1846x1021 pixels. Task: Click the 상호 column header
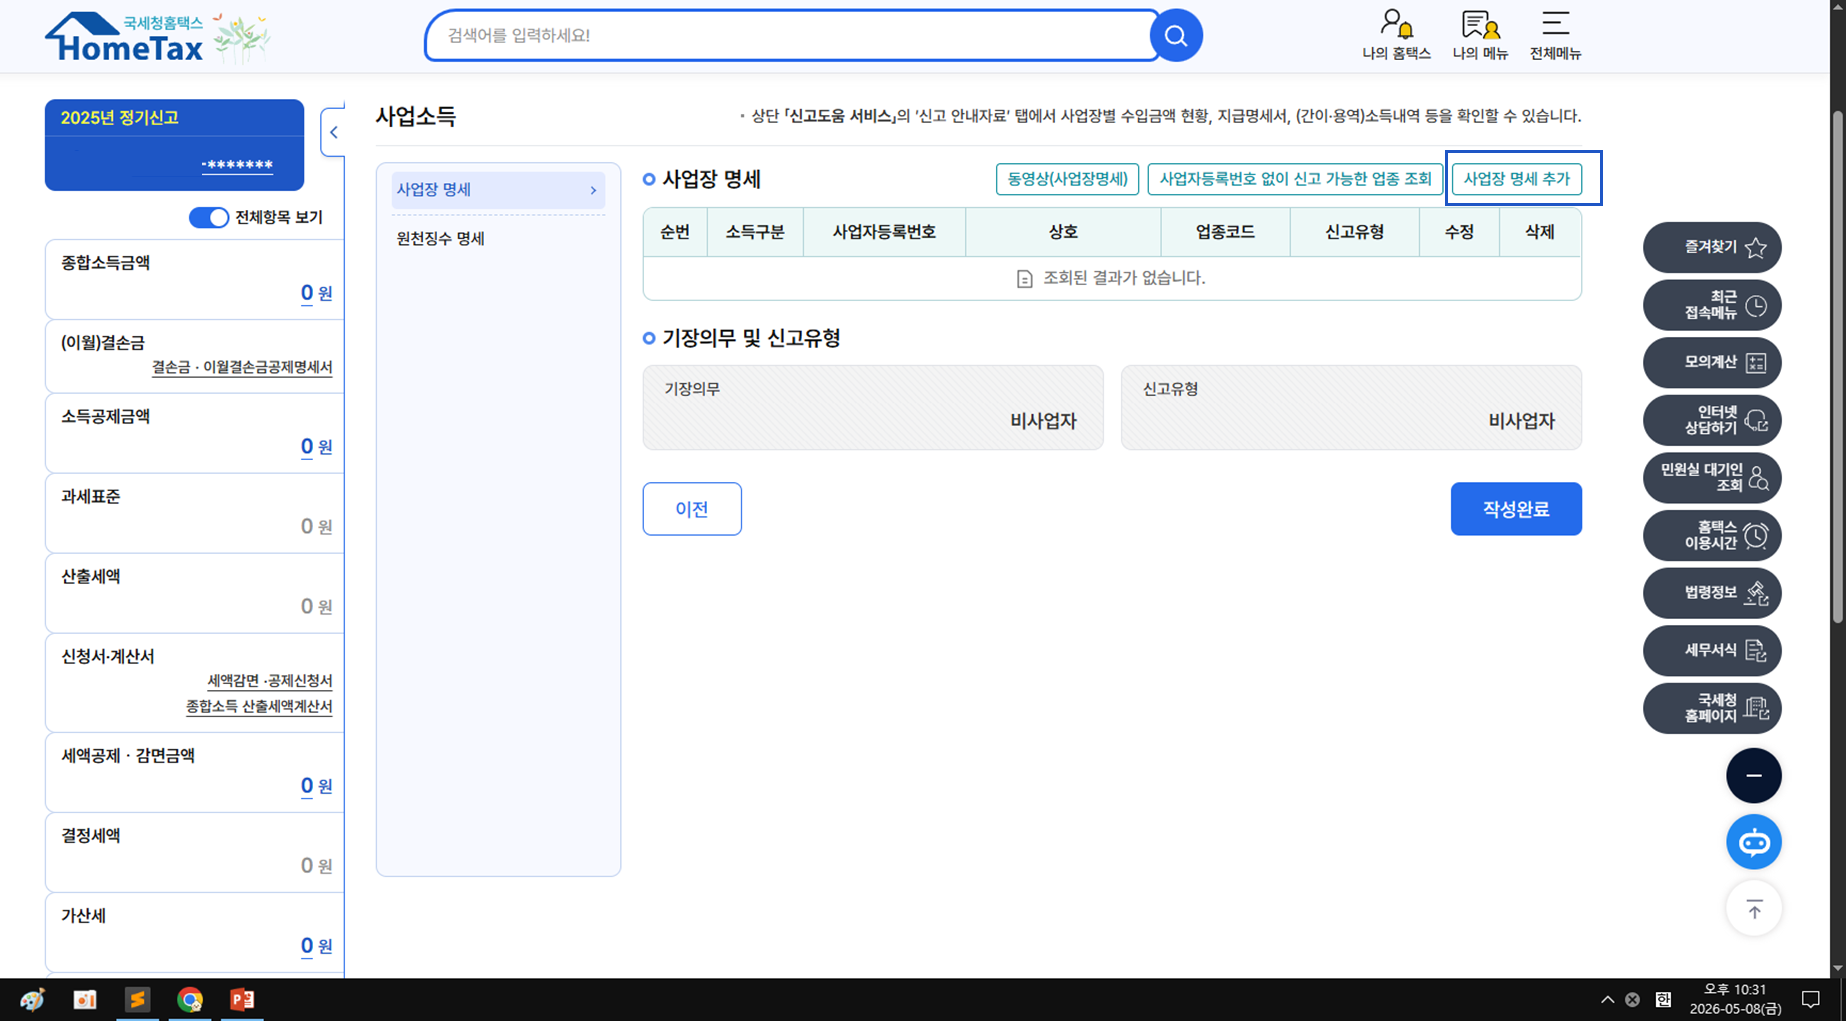[x=1063, y=232]
